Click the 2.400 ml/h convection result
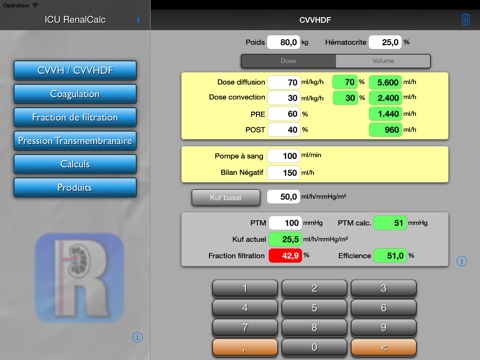 tap(385, 98)
